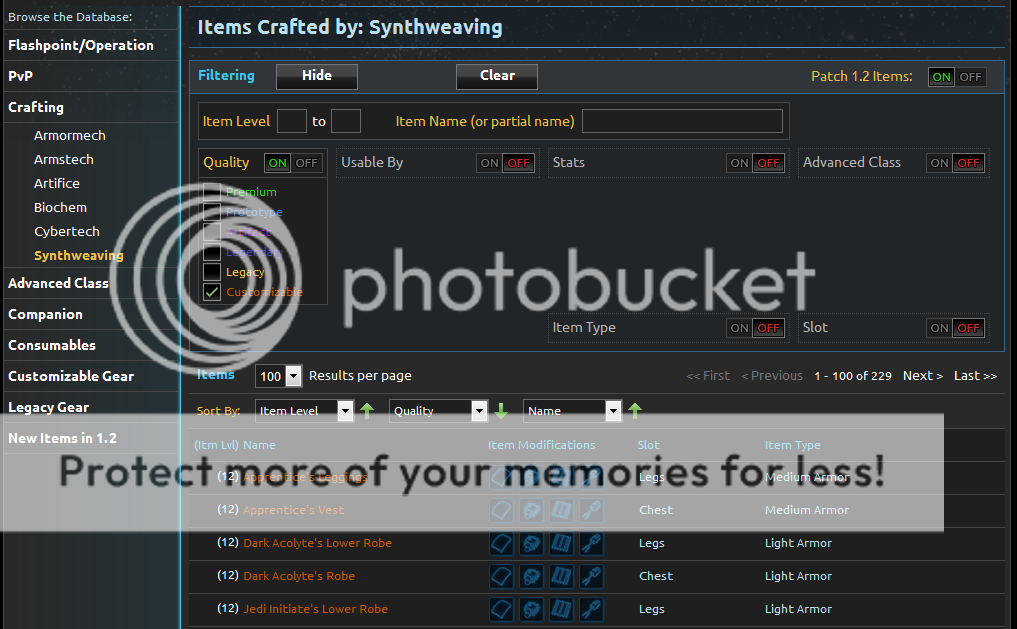Select second modification icon in Dark Acolyte's Robe row

pos(531,576)
